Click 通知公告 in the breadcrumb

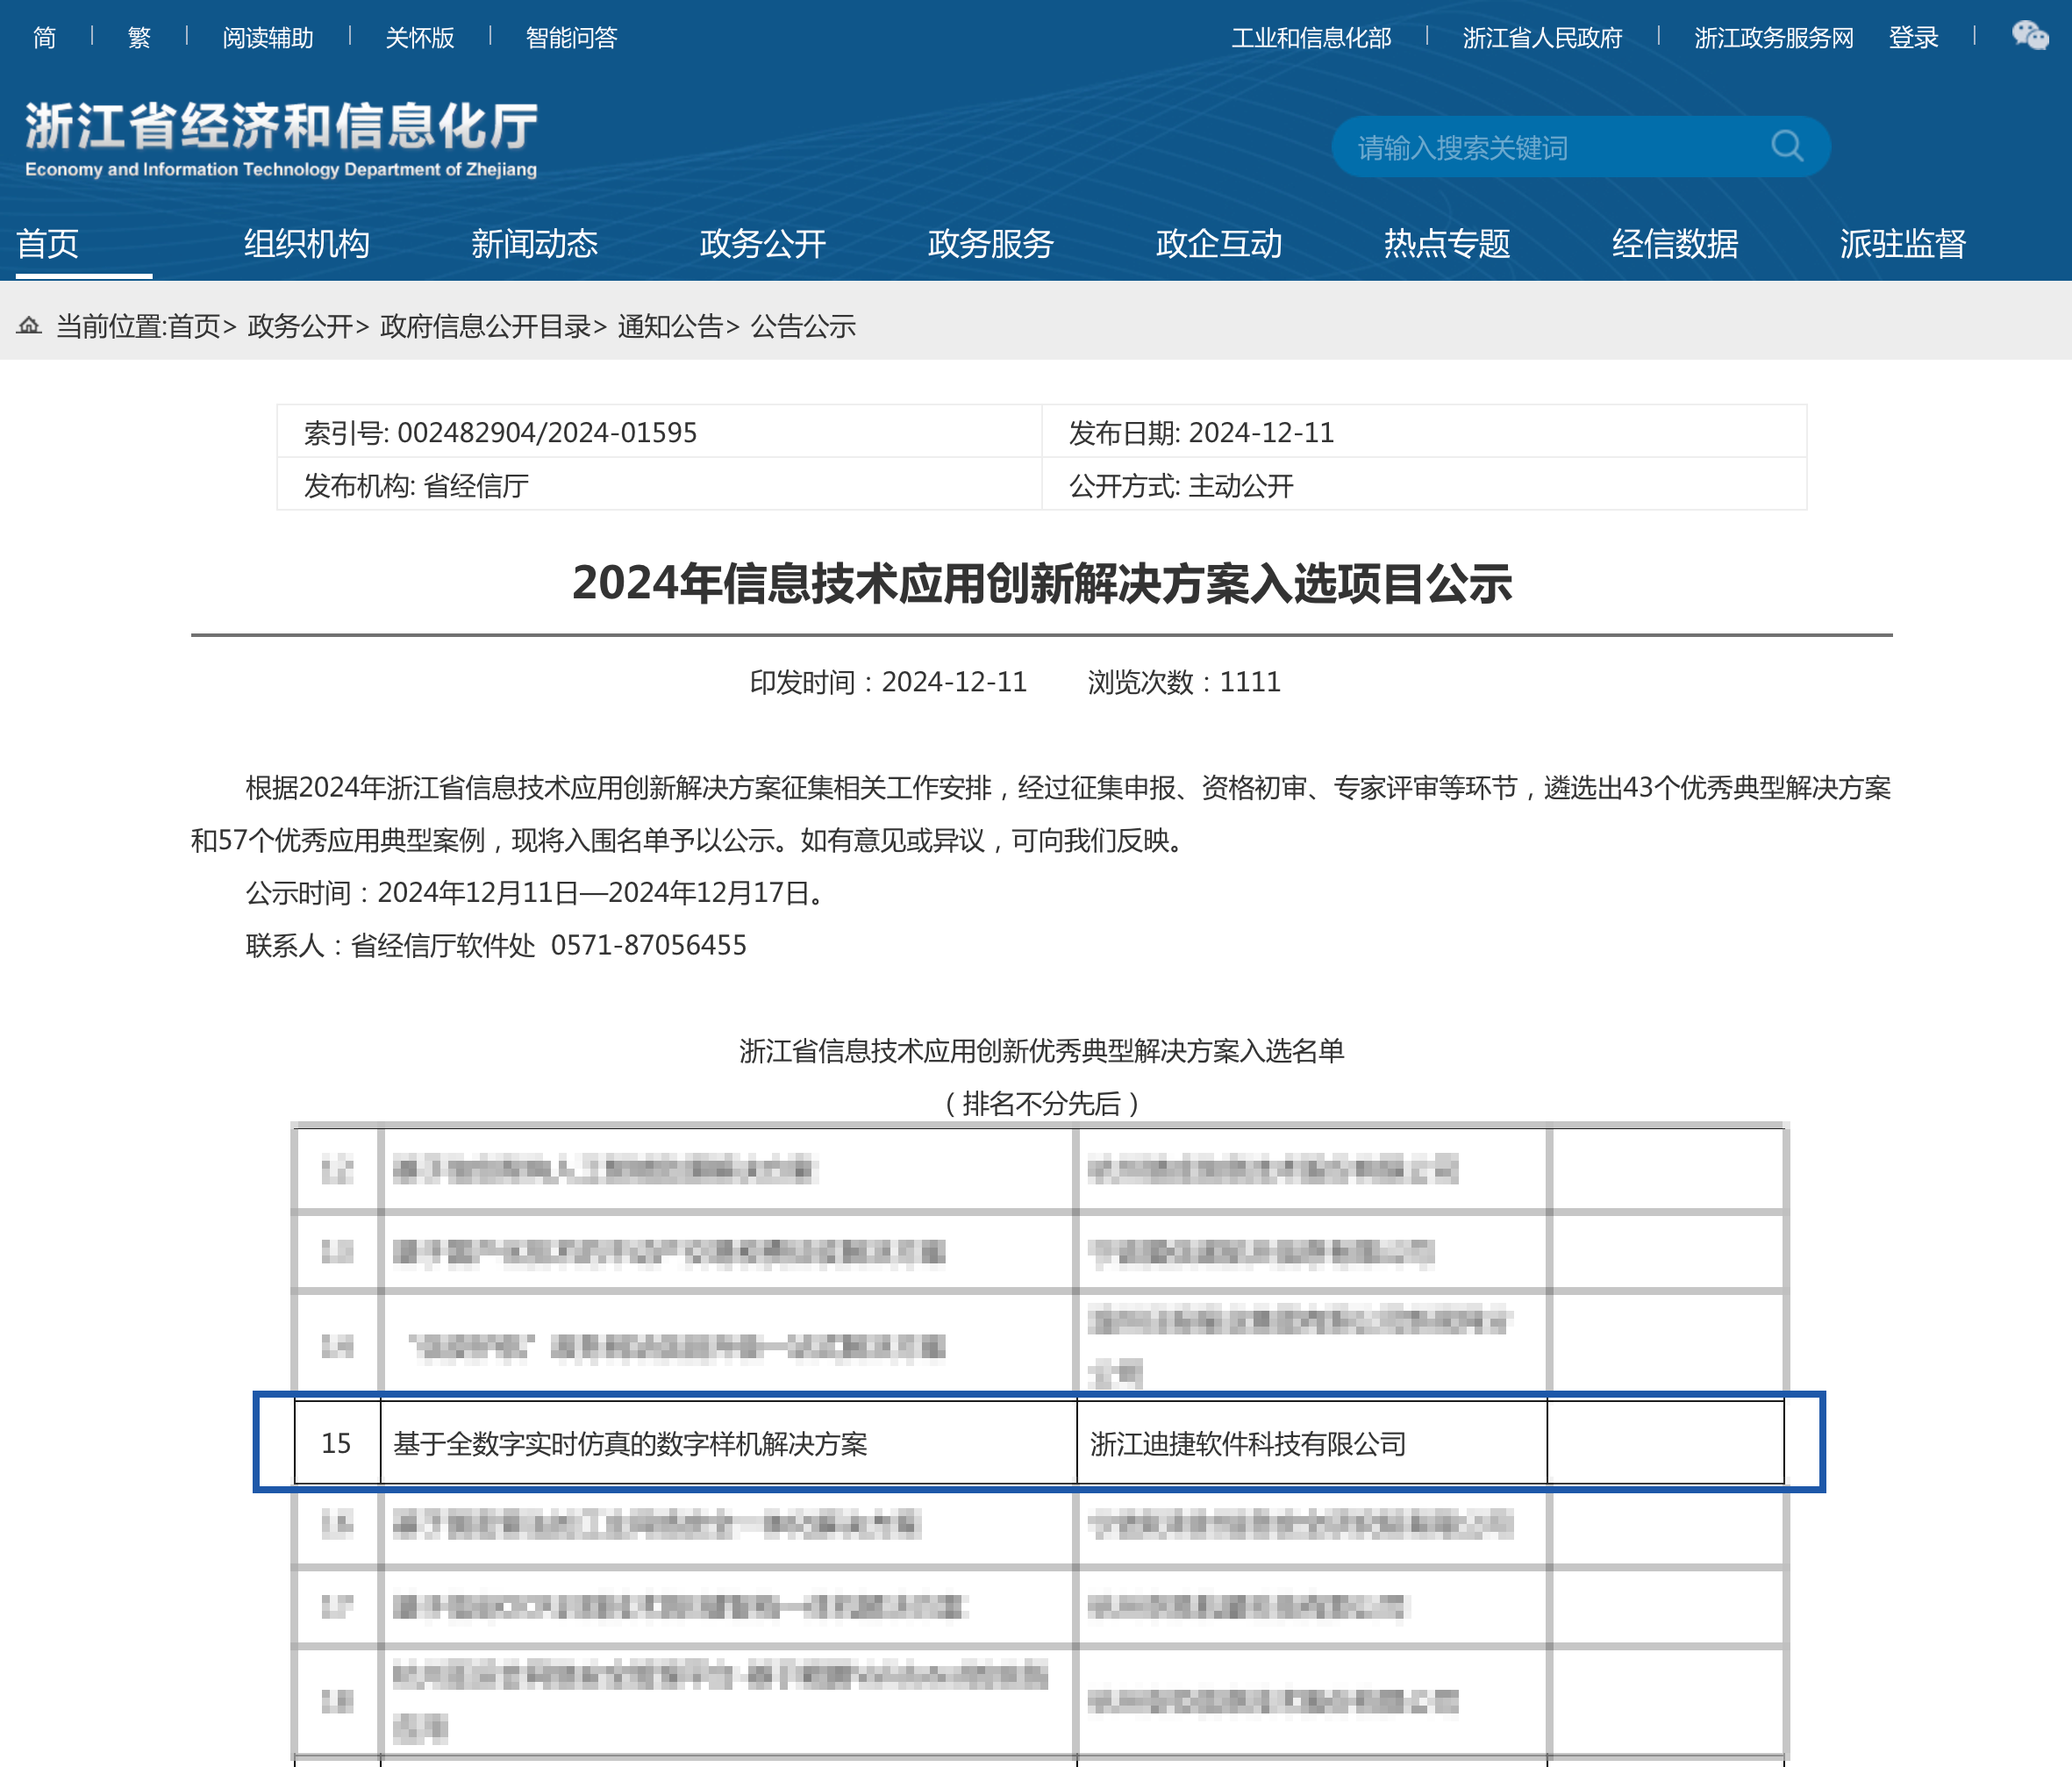[x=669, y=326]
